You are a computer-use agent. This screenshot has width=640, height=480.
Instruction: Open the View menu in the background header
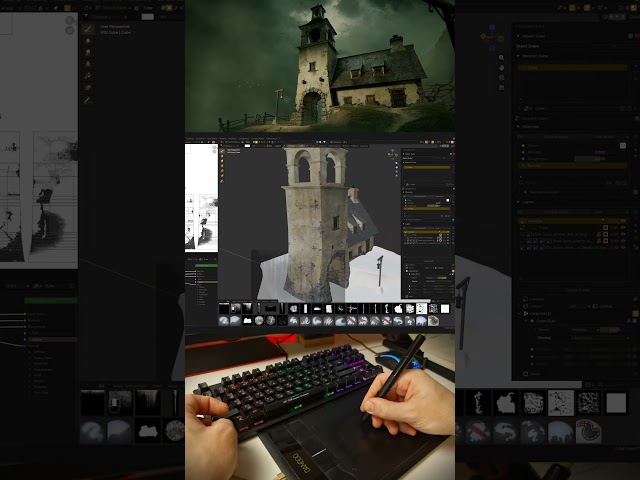(x=148, y=7)
